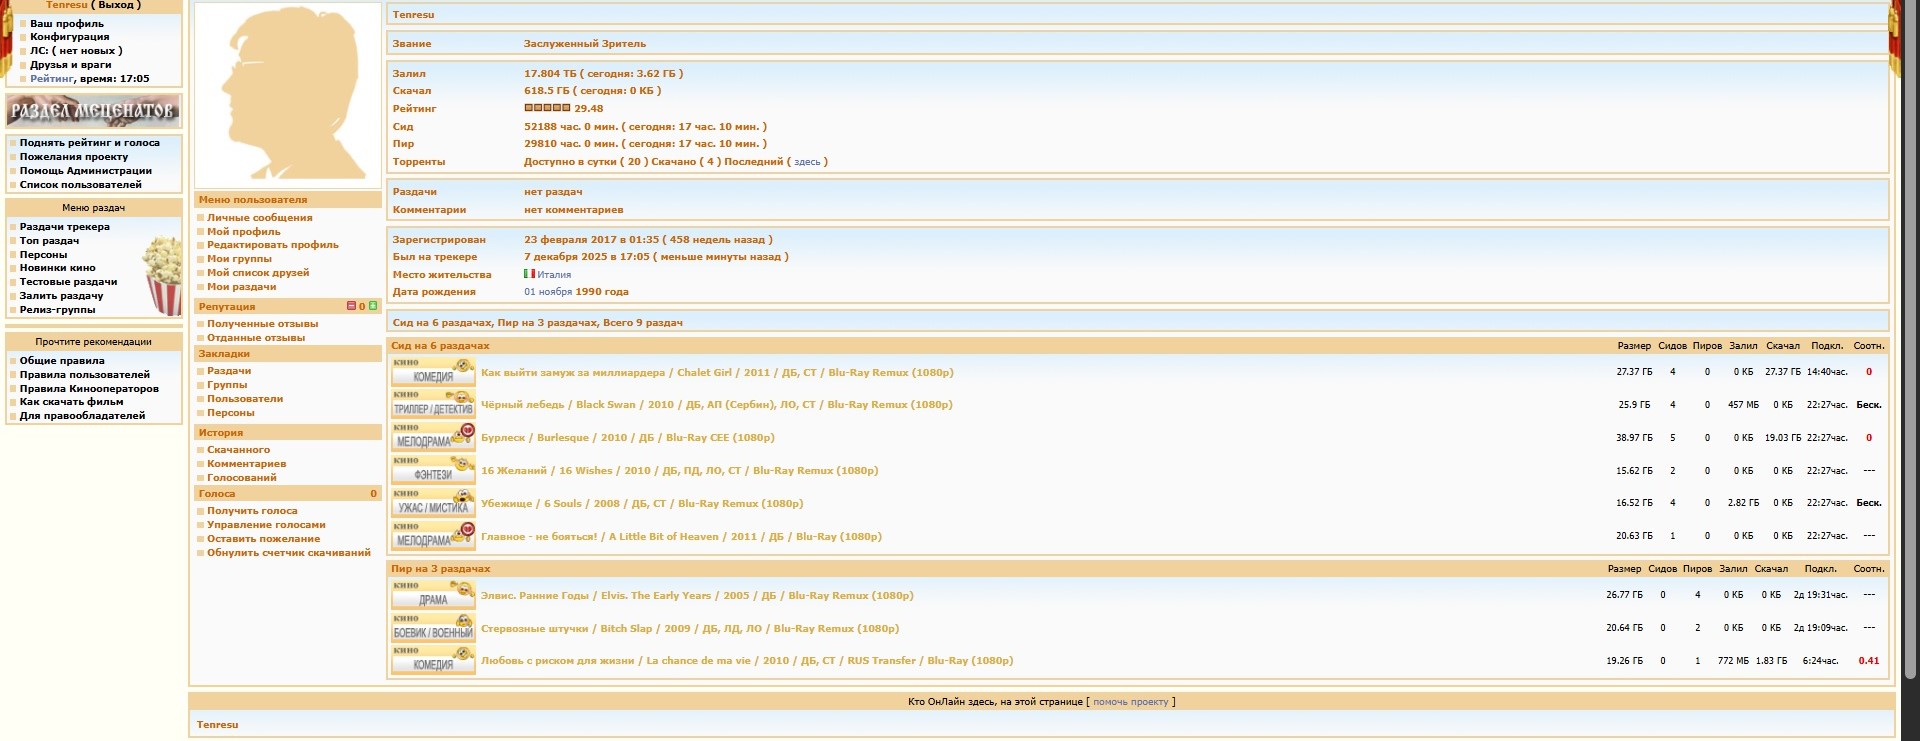Click the popcorn bucket image

(x=162, y=275)
